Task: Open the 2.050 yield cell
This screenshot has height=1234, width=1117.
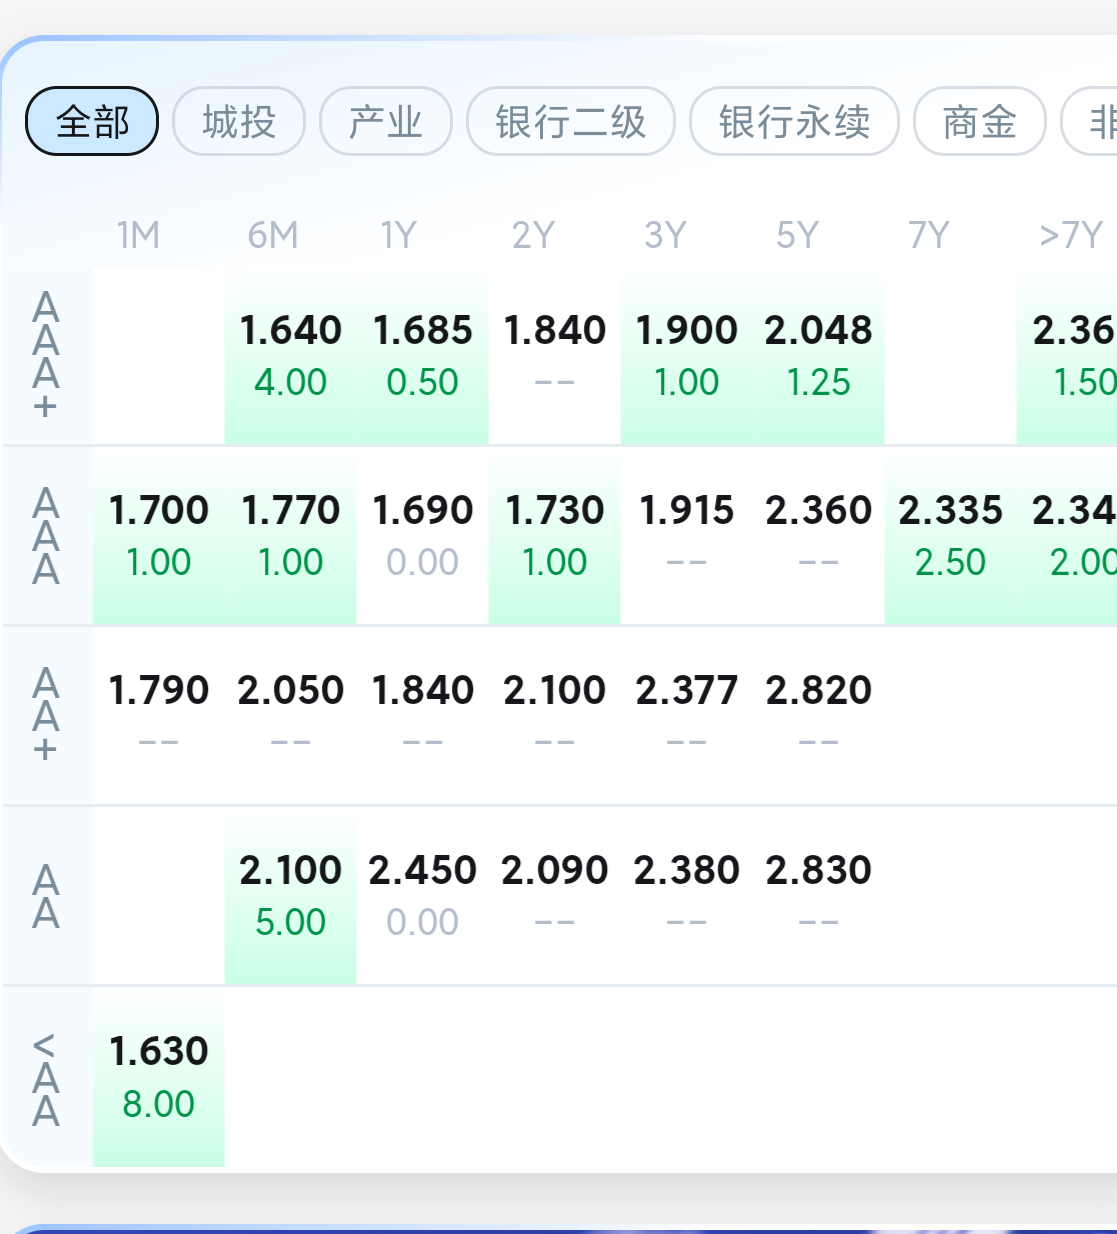Action: pos(291,716)
